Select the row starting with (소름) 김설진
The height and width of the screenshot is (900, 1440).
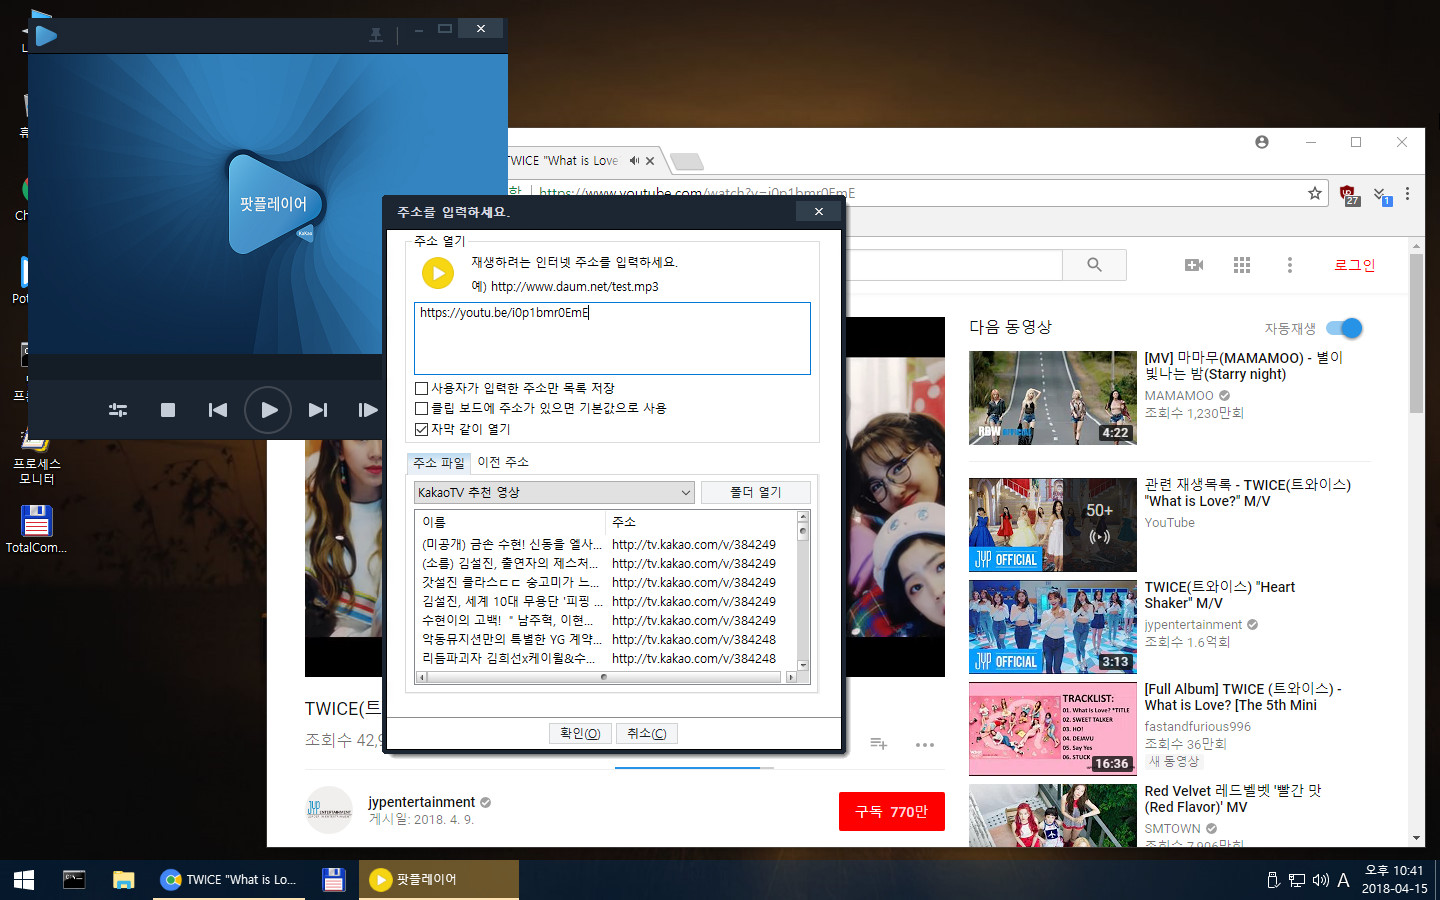point(606,564)
